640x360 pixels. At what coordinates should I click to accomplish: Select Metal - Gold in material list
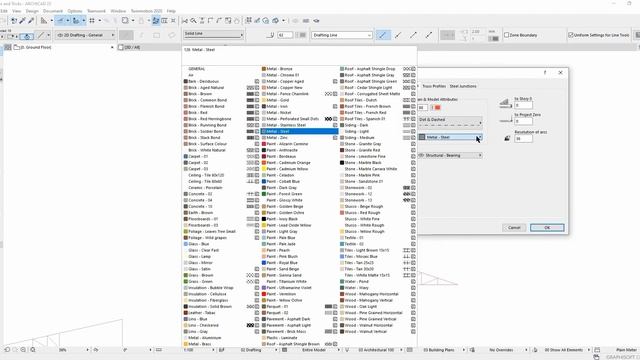[300, 100]
